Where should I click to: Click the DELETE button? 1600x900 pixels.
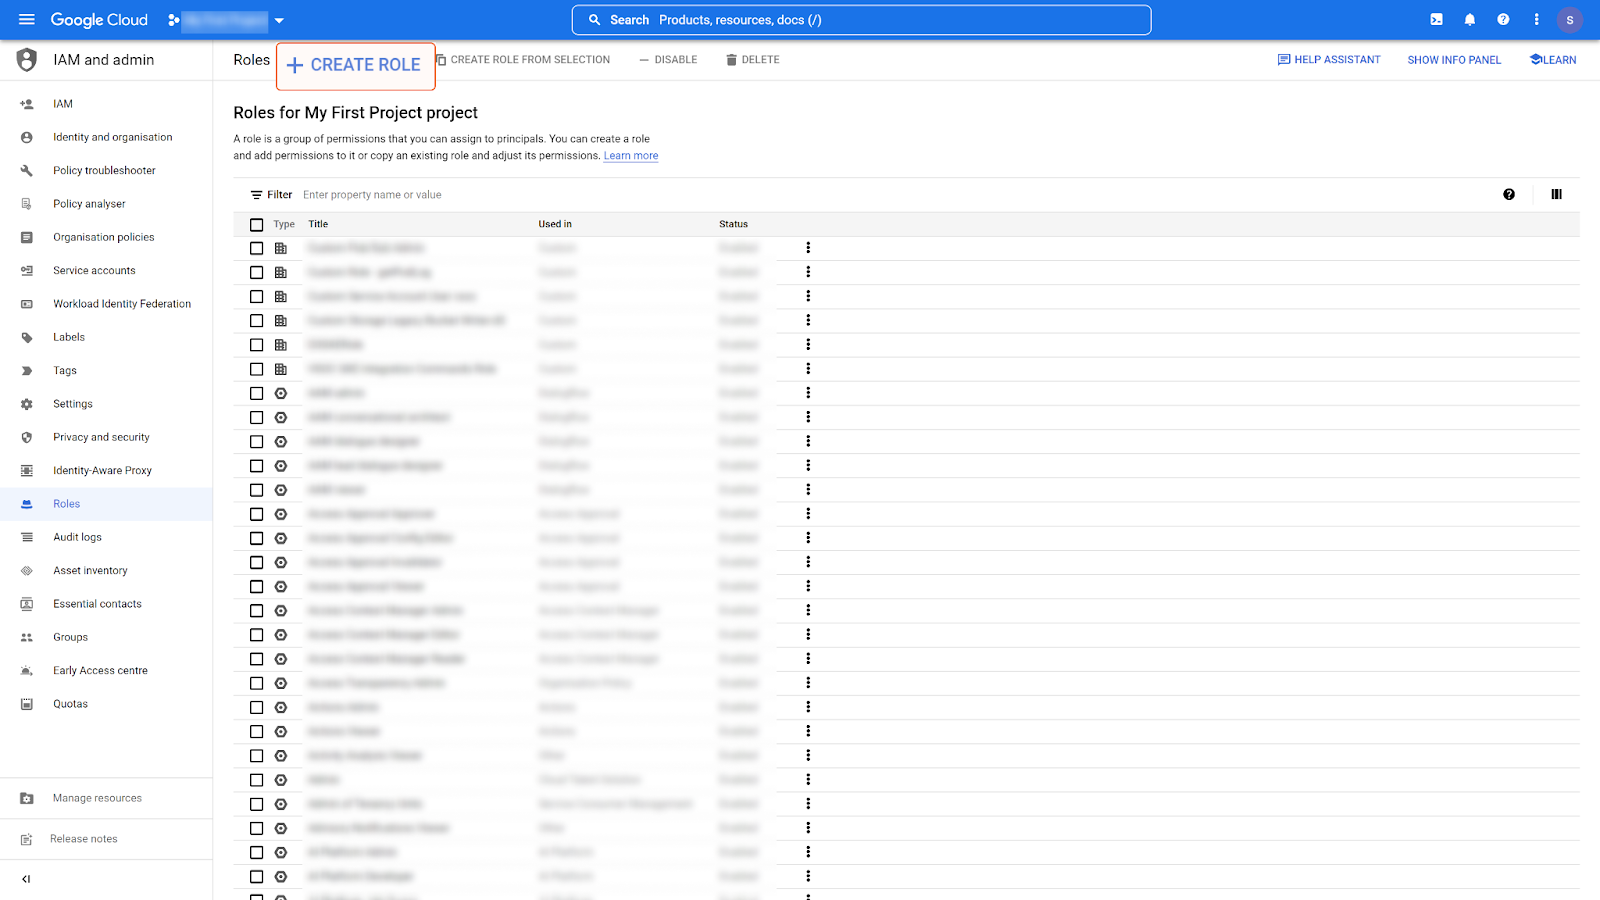[753, 60]
